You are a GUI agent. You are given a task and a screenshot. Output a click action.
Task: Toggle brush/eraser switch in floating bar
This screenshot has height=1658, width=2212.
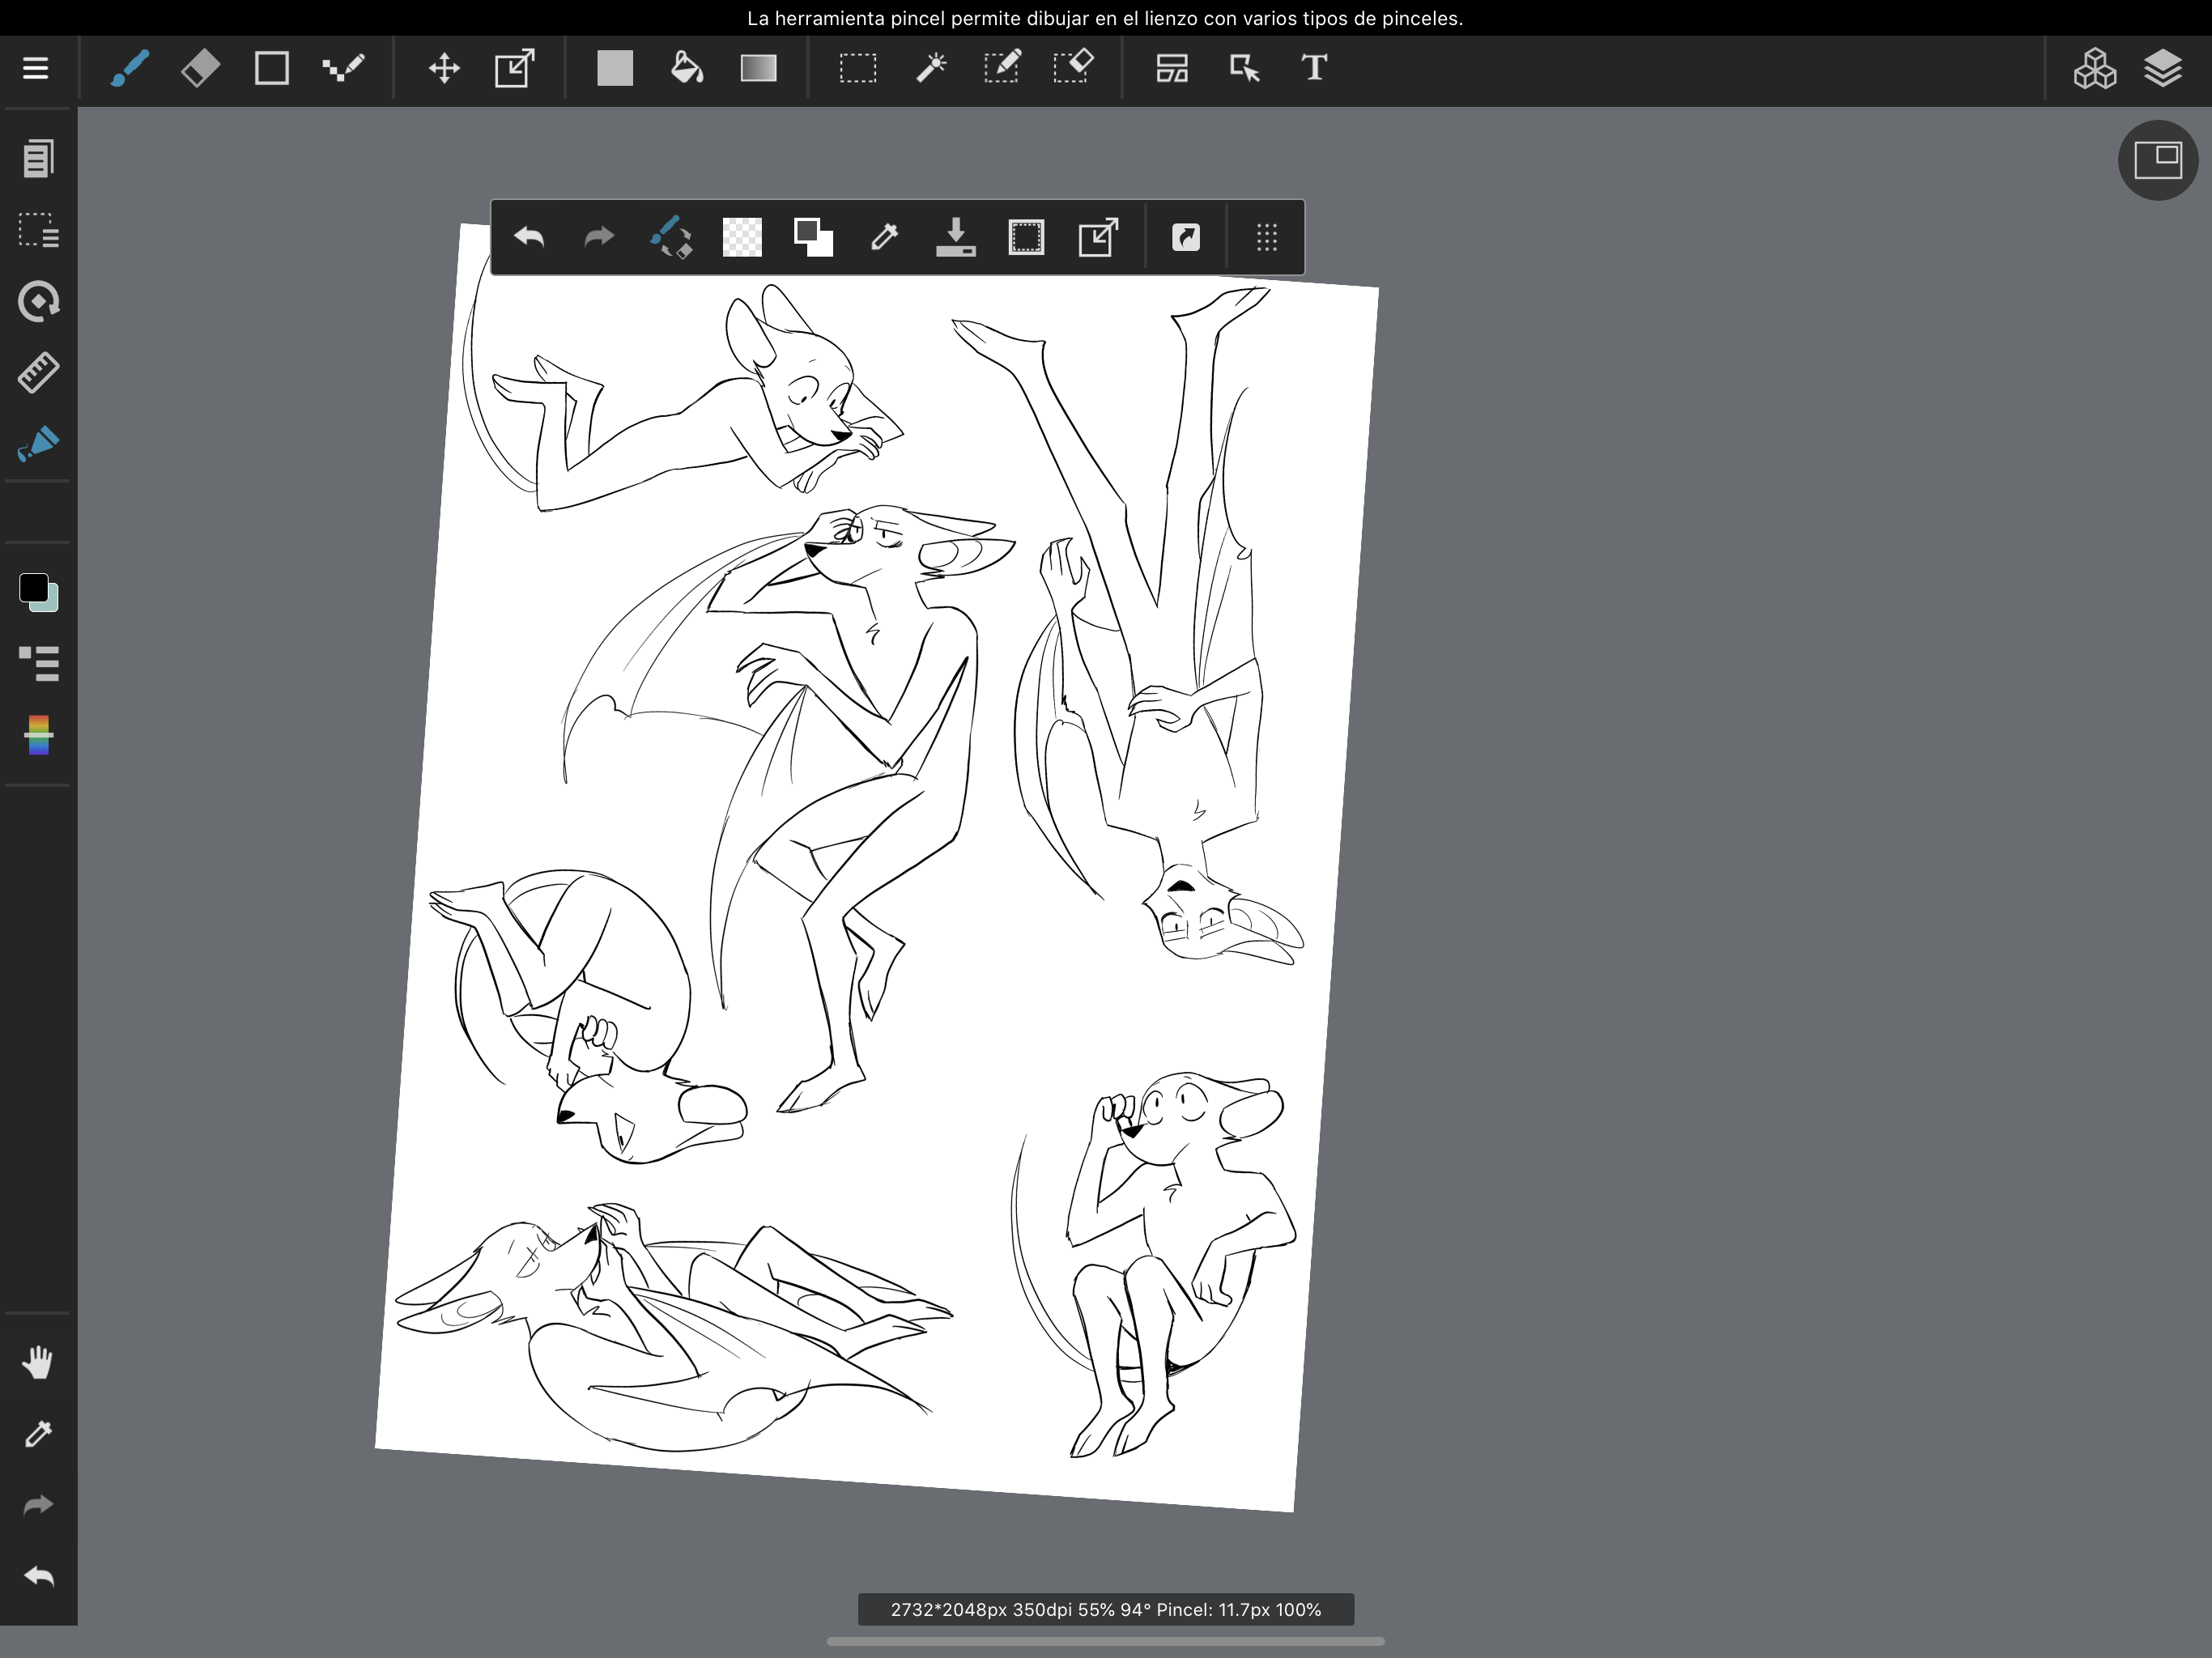pos(670,238)
